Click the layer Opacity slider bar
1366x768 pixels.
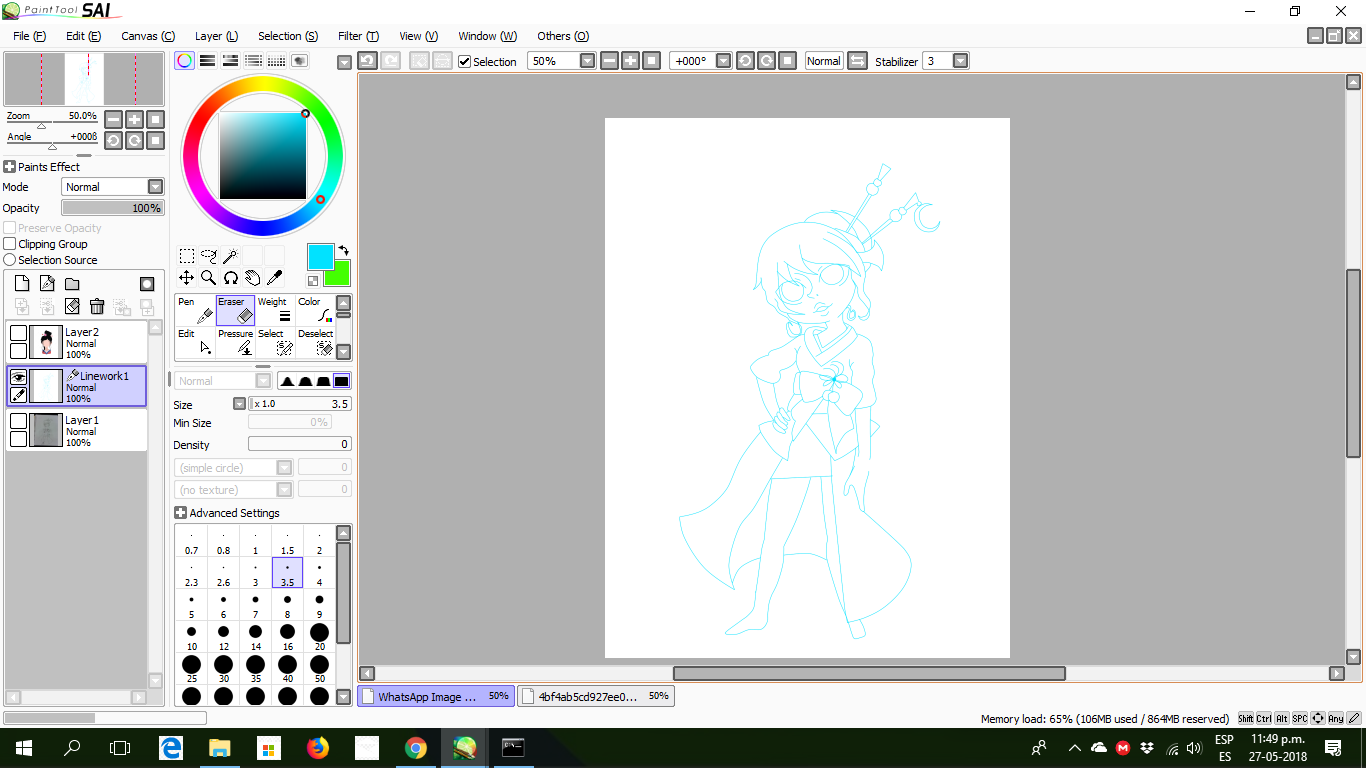tap(112, 208)
